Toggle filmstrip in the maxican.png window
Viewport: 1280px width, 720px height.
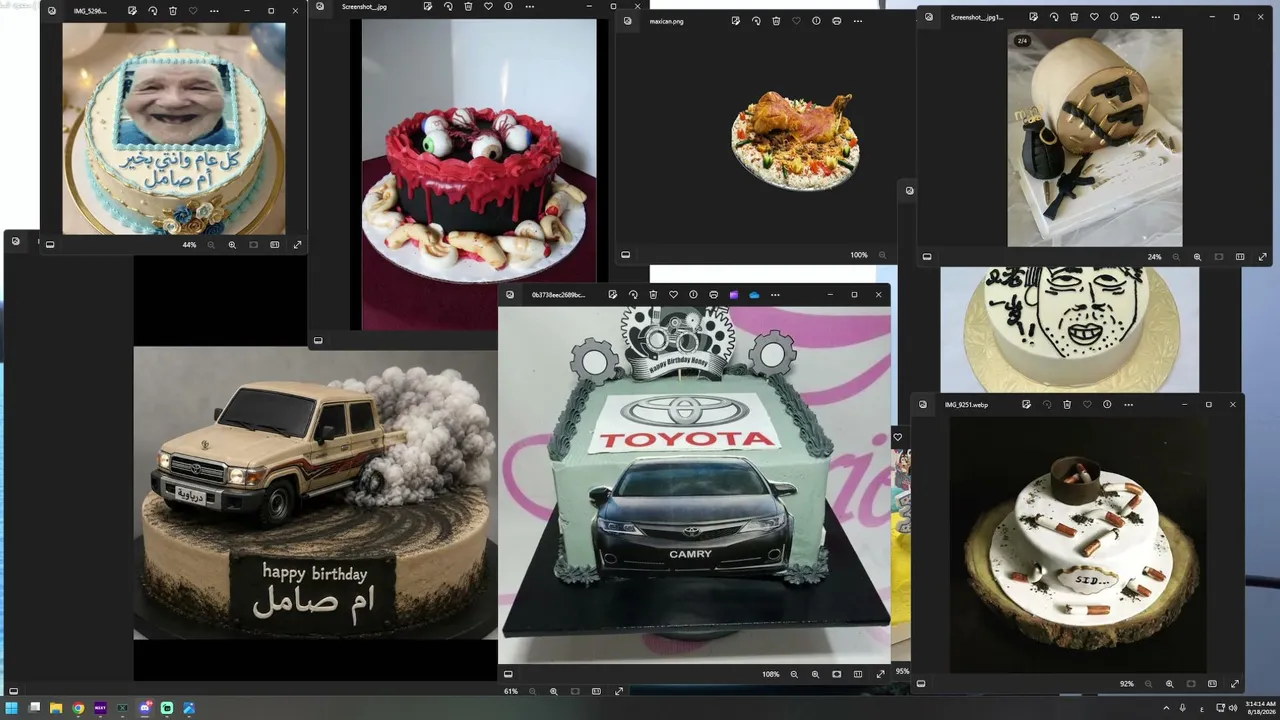tap(626, 255)
